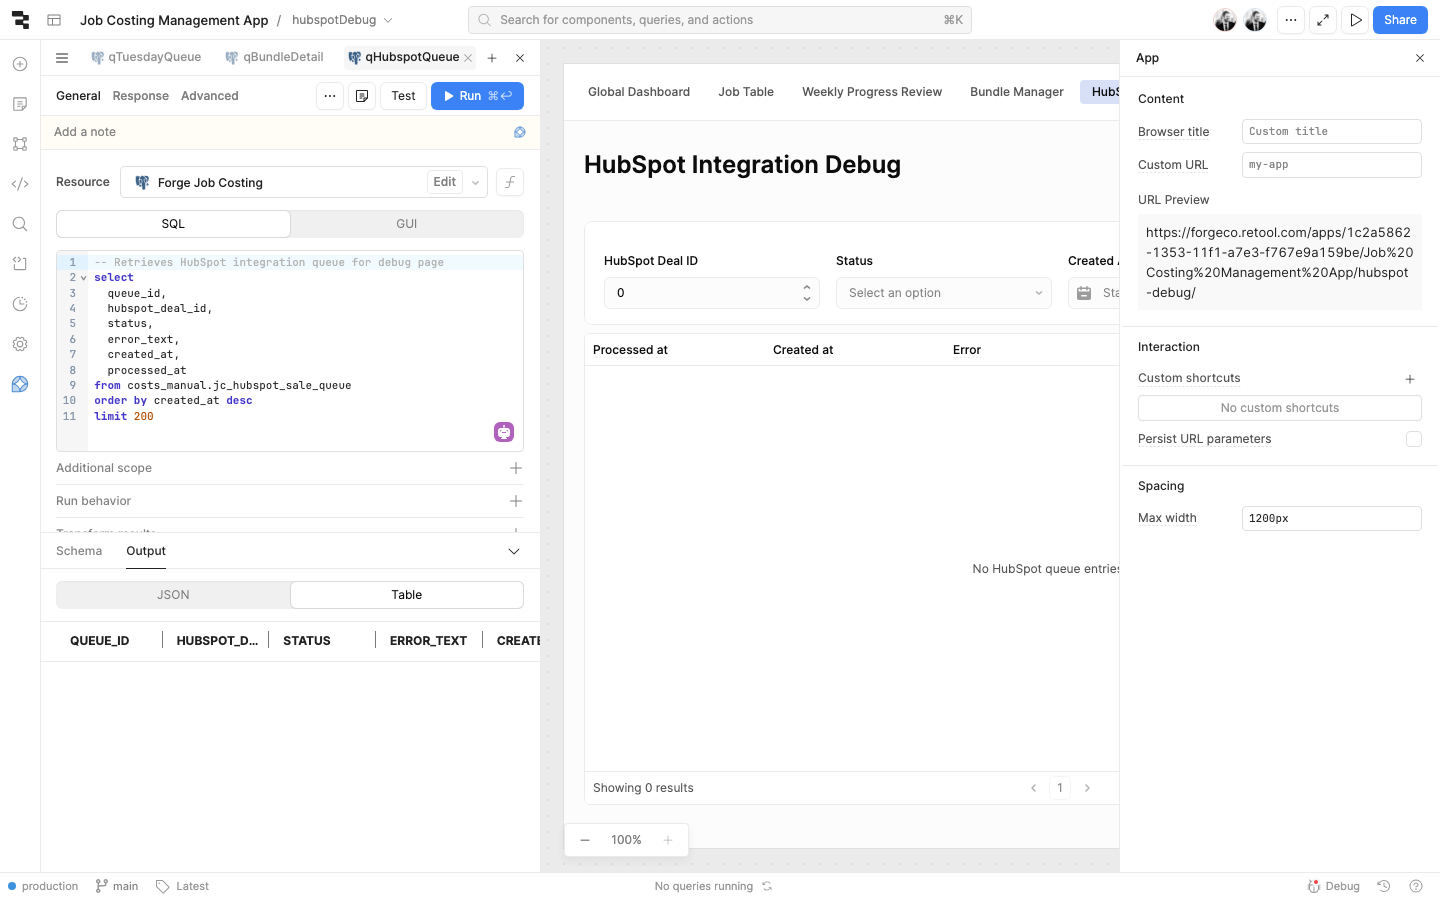Open the Status select dropdown
Viewport: 1440px width, 900px height.
(943, 293)
